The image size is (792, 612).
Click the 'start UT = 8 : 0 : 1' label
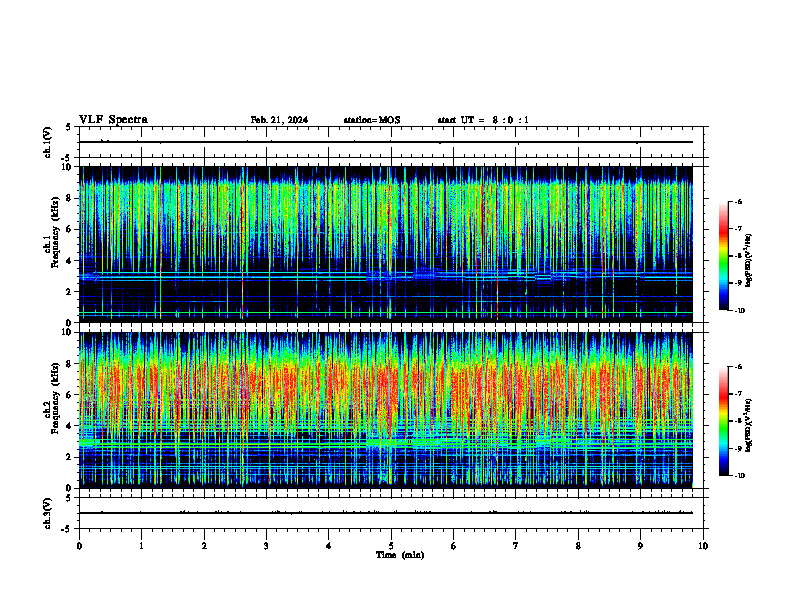tap(483, 120)
